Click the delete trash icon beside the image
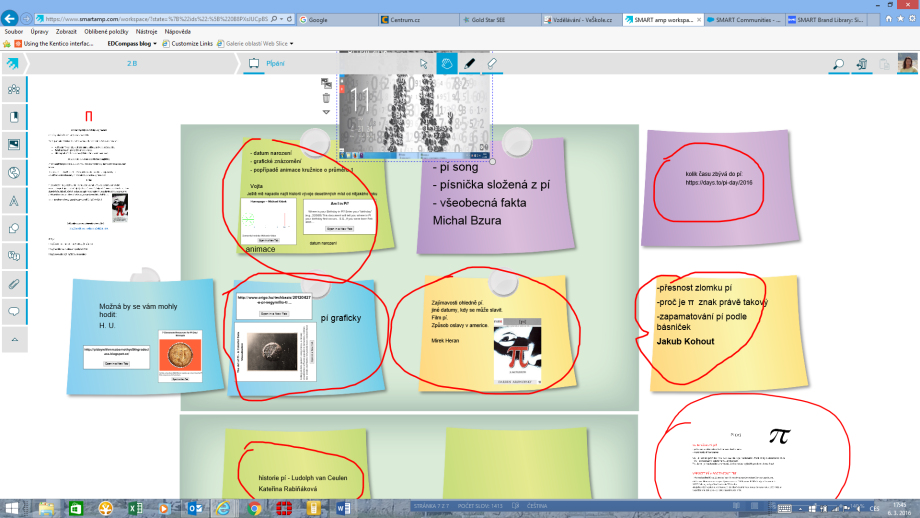The image size is (920, 518). coord(326,98)
